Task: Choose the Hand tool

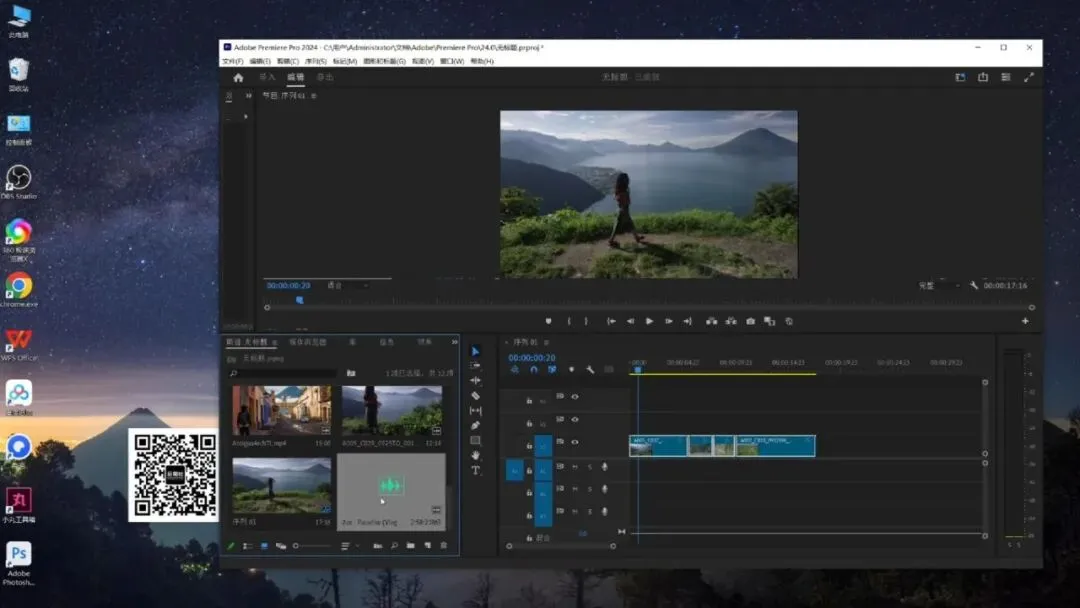Action: click(475, 455)
